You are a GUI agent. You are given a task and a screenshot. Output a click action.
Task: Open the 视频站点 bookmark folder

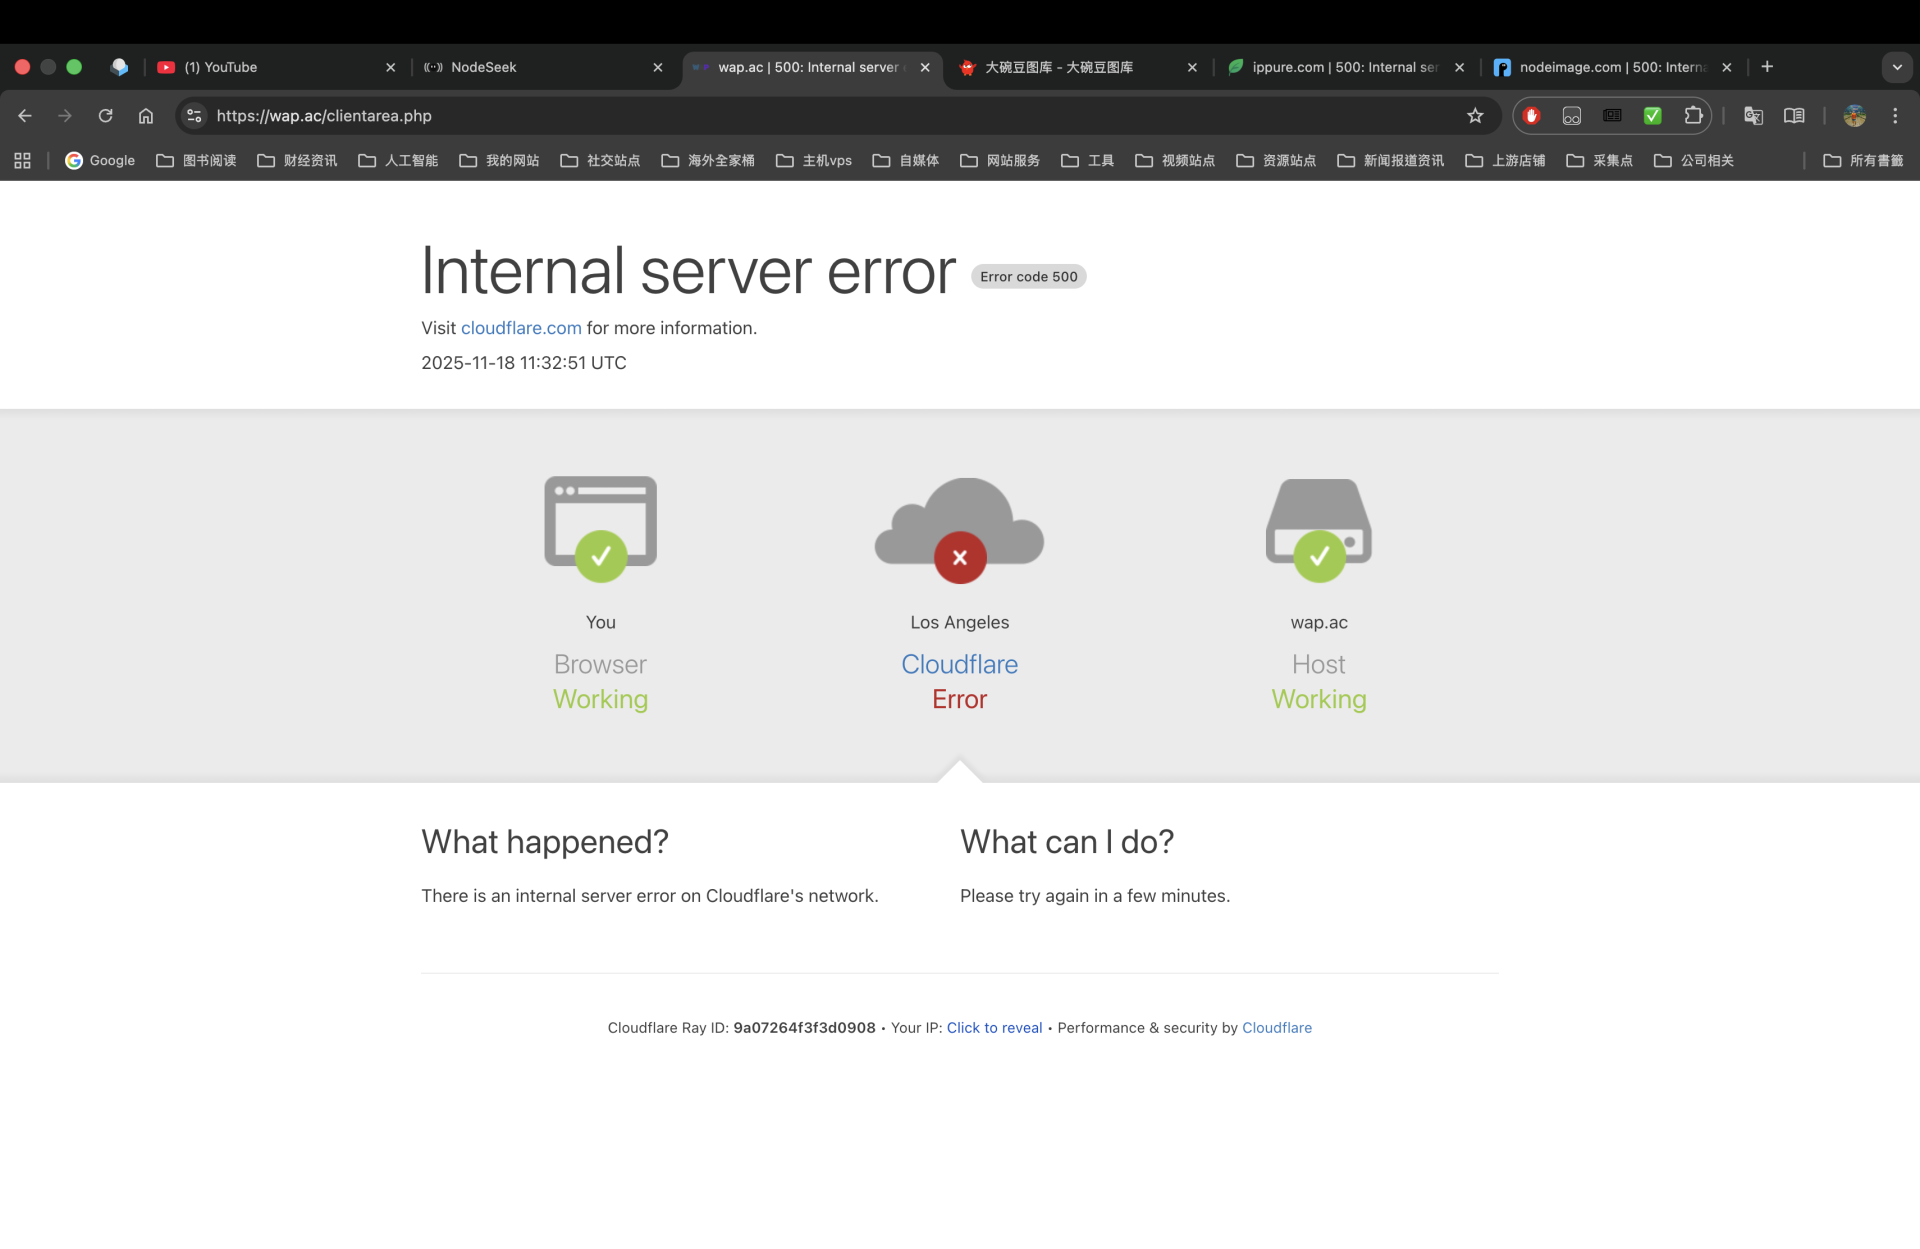(x=1176, y=160)
